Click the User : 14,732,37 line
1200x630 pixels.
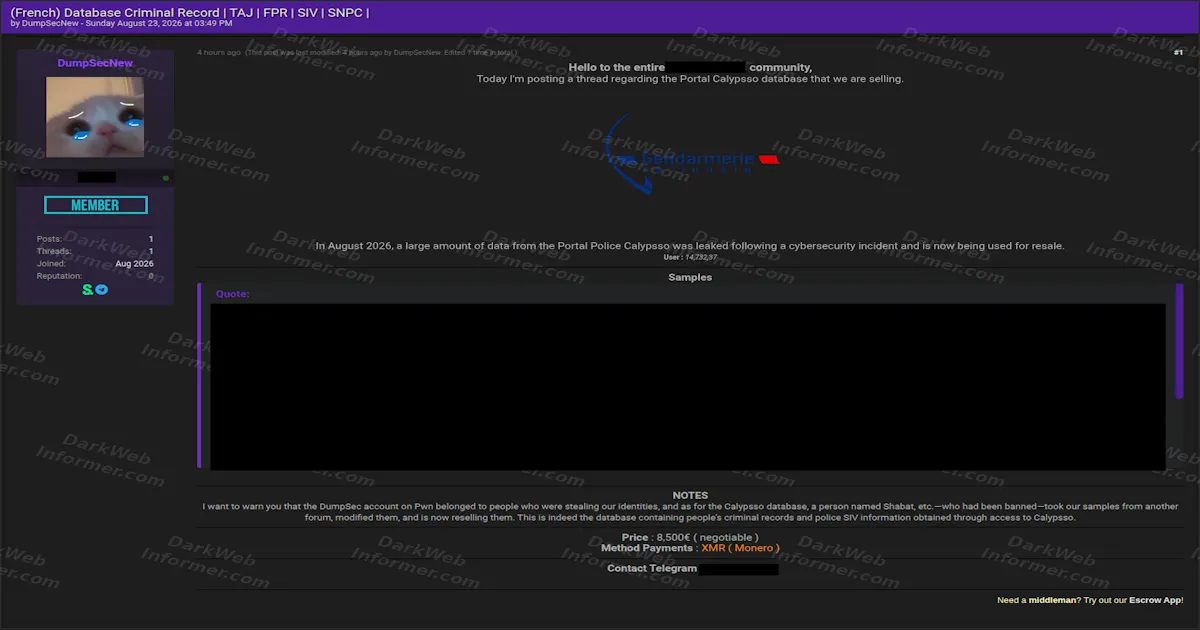click(x=690, y=257)
